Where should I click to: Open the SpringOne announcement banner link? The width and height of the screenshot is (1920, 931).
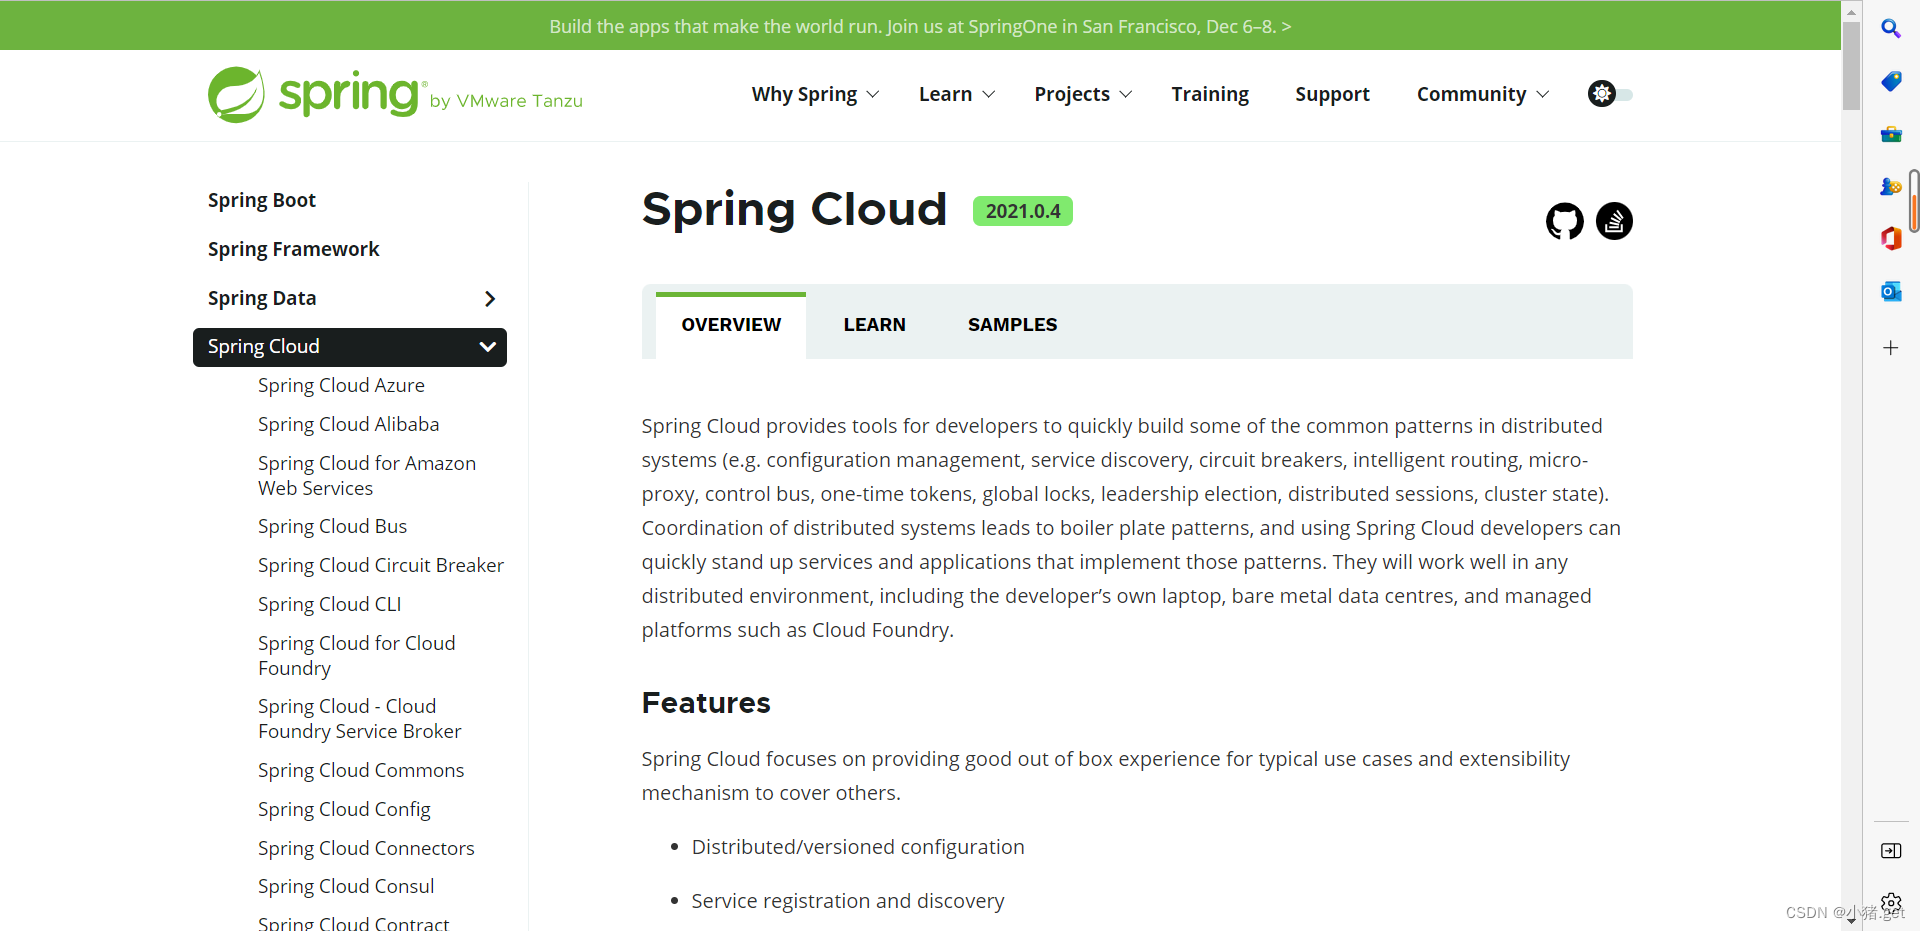click(x=920, y=26)
